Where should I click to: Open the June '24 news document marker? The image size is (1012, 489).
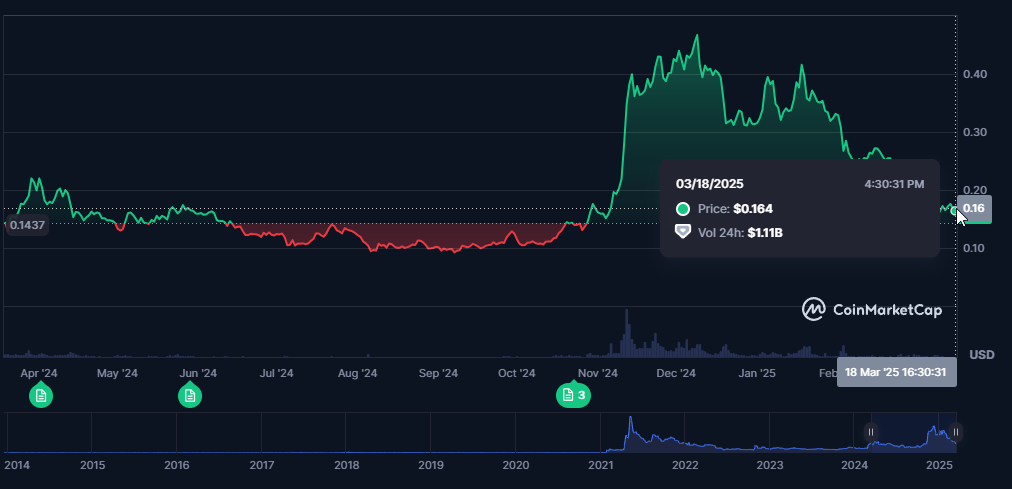point(190,395)
